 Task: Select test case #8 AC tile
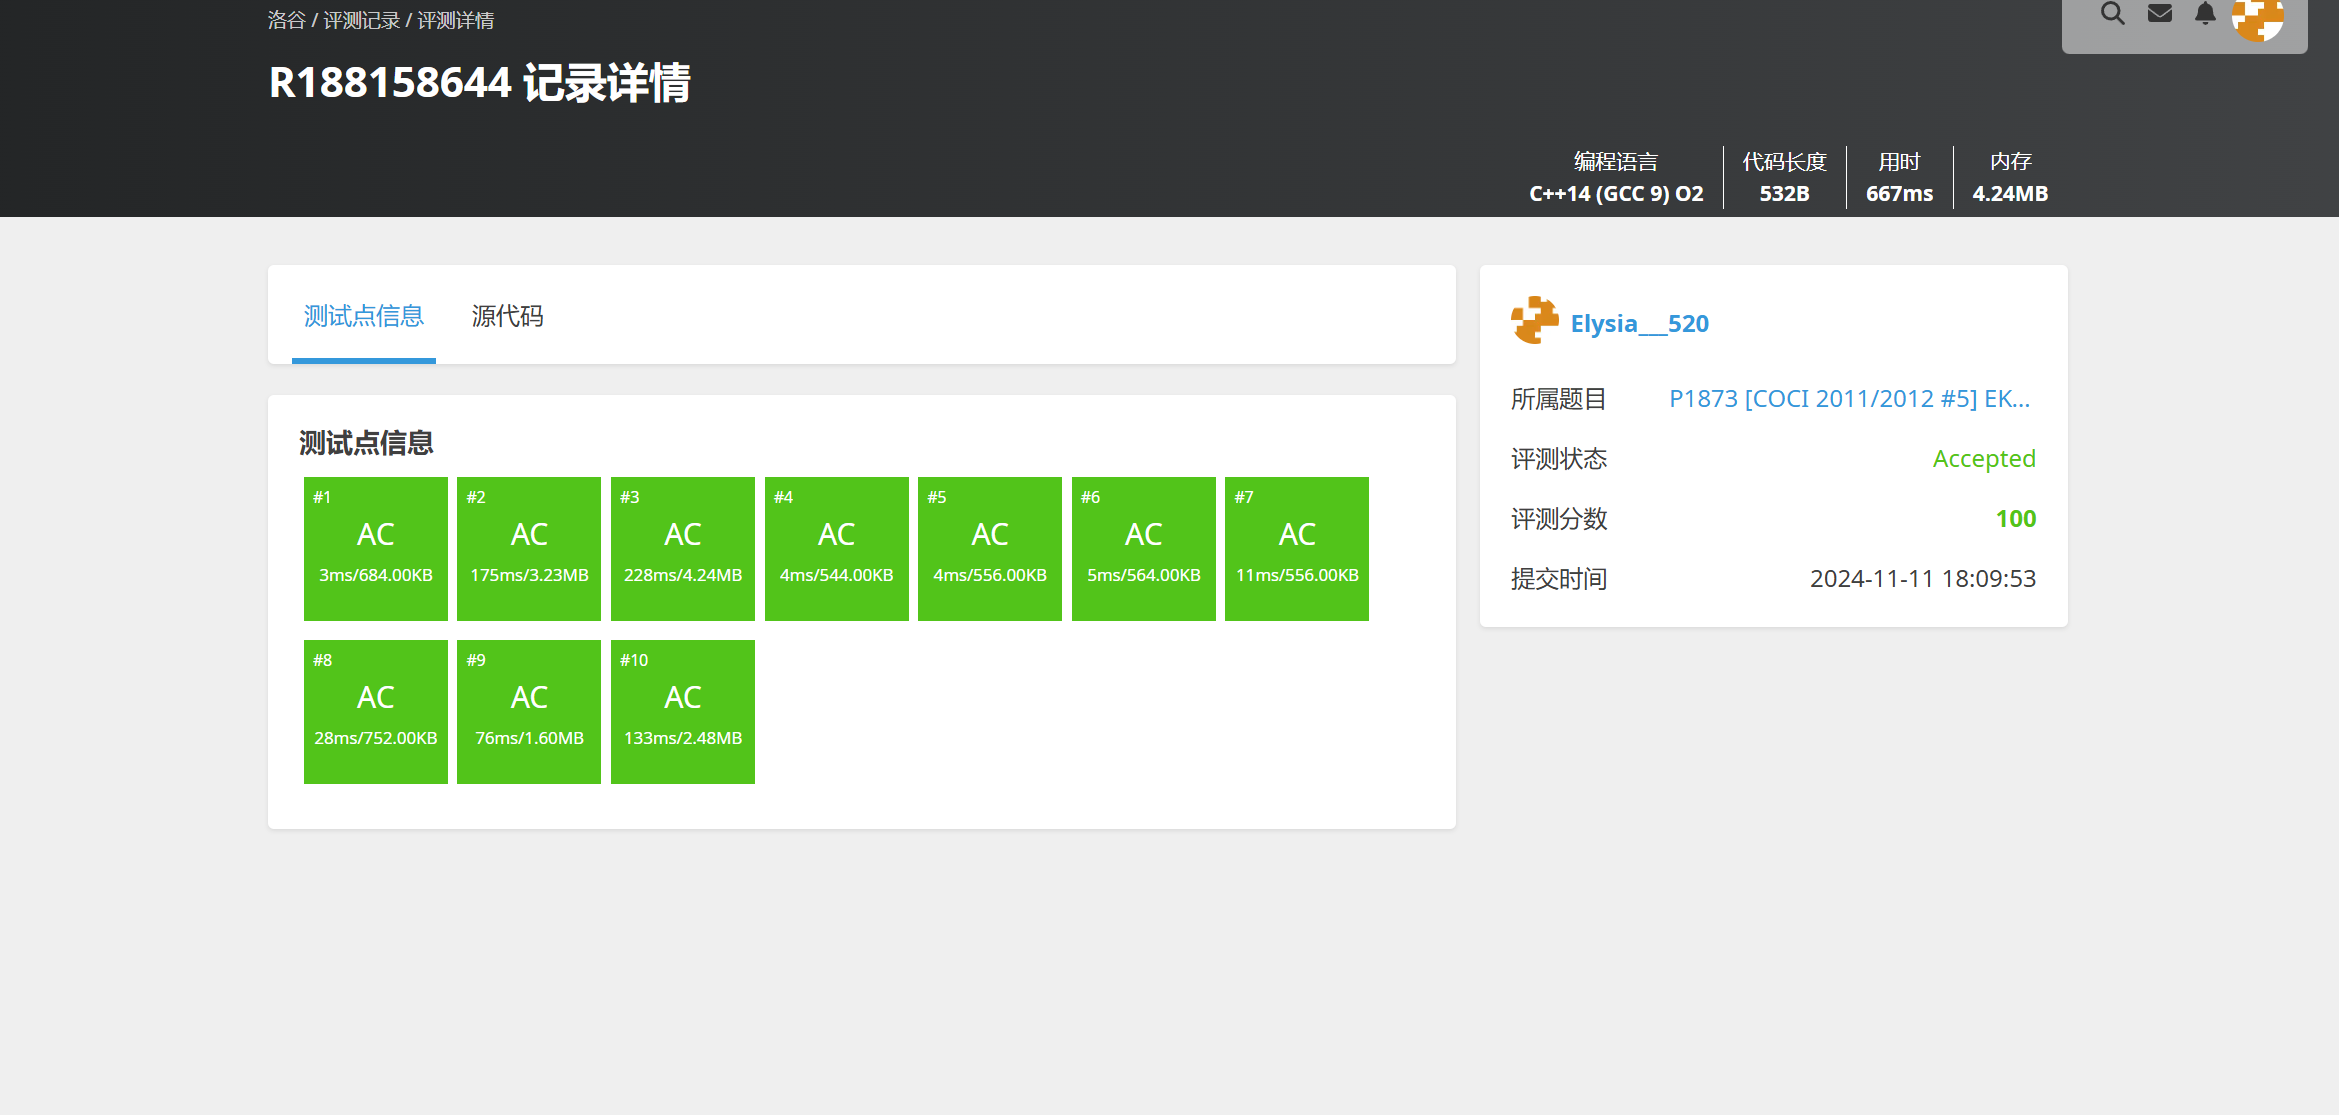pyautogui.click(x=376, y=711)
